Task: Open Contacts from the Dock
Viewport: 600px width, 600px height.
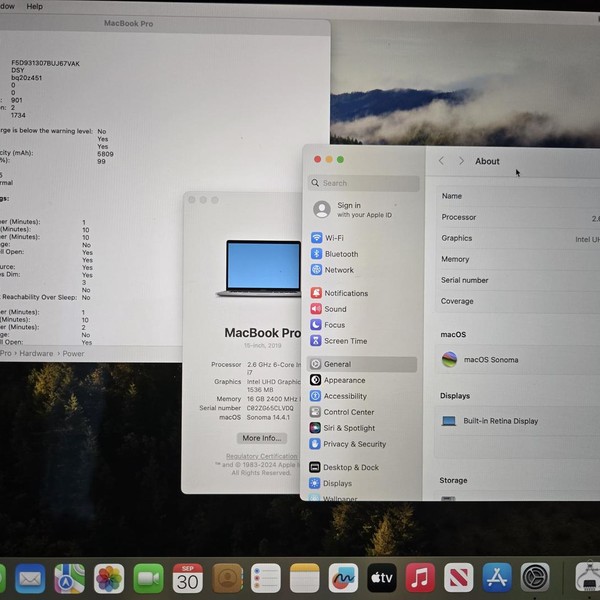Action: (227, 578)
